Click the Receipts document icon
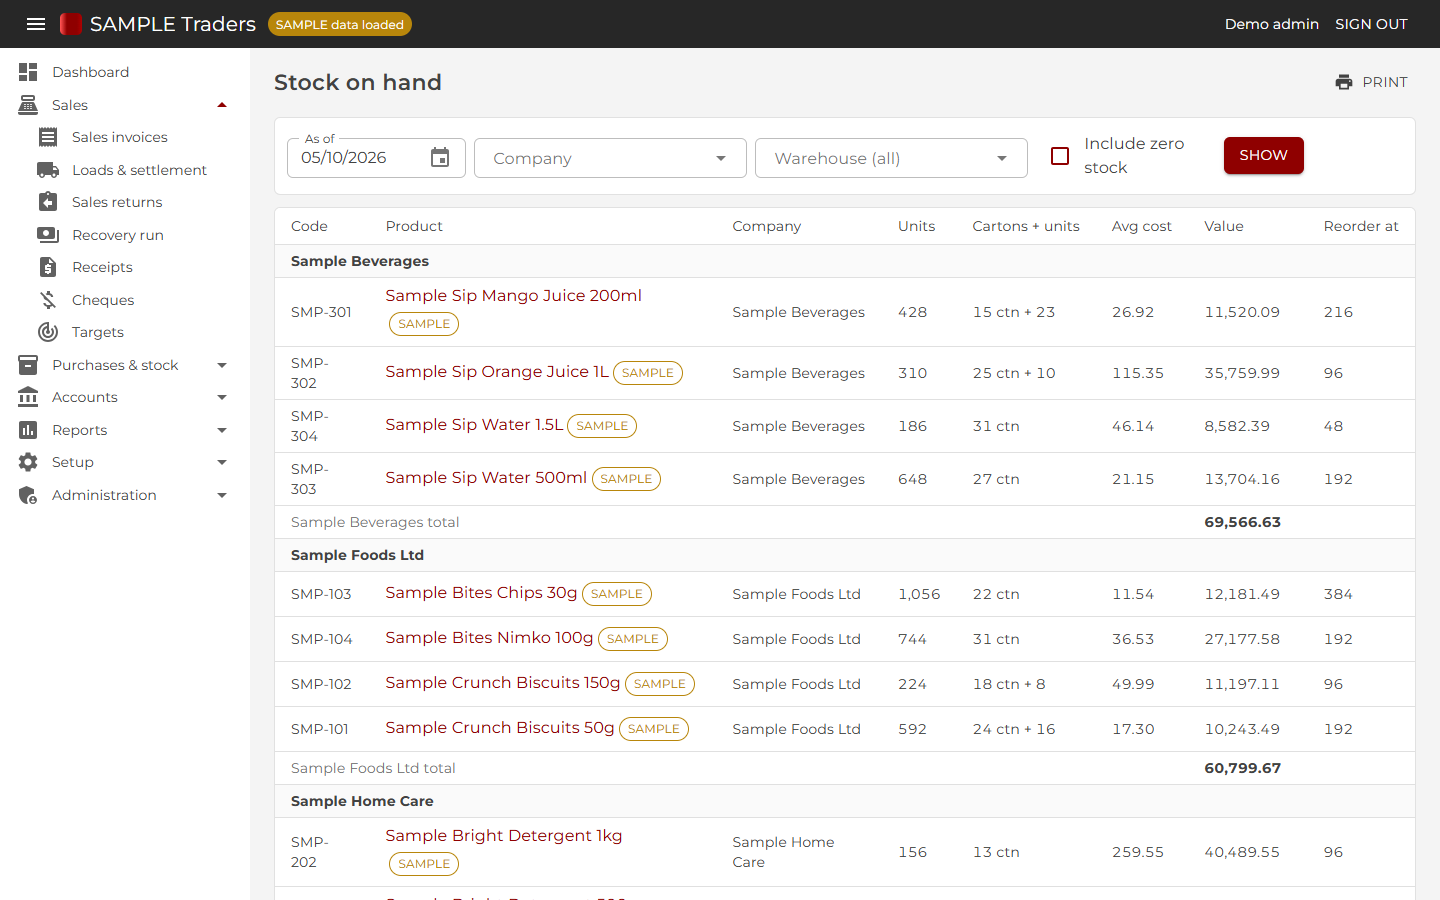Screen dimensions: 1440x900 tap(48, 267)
